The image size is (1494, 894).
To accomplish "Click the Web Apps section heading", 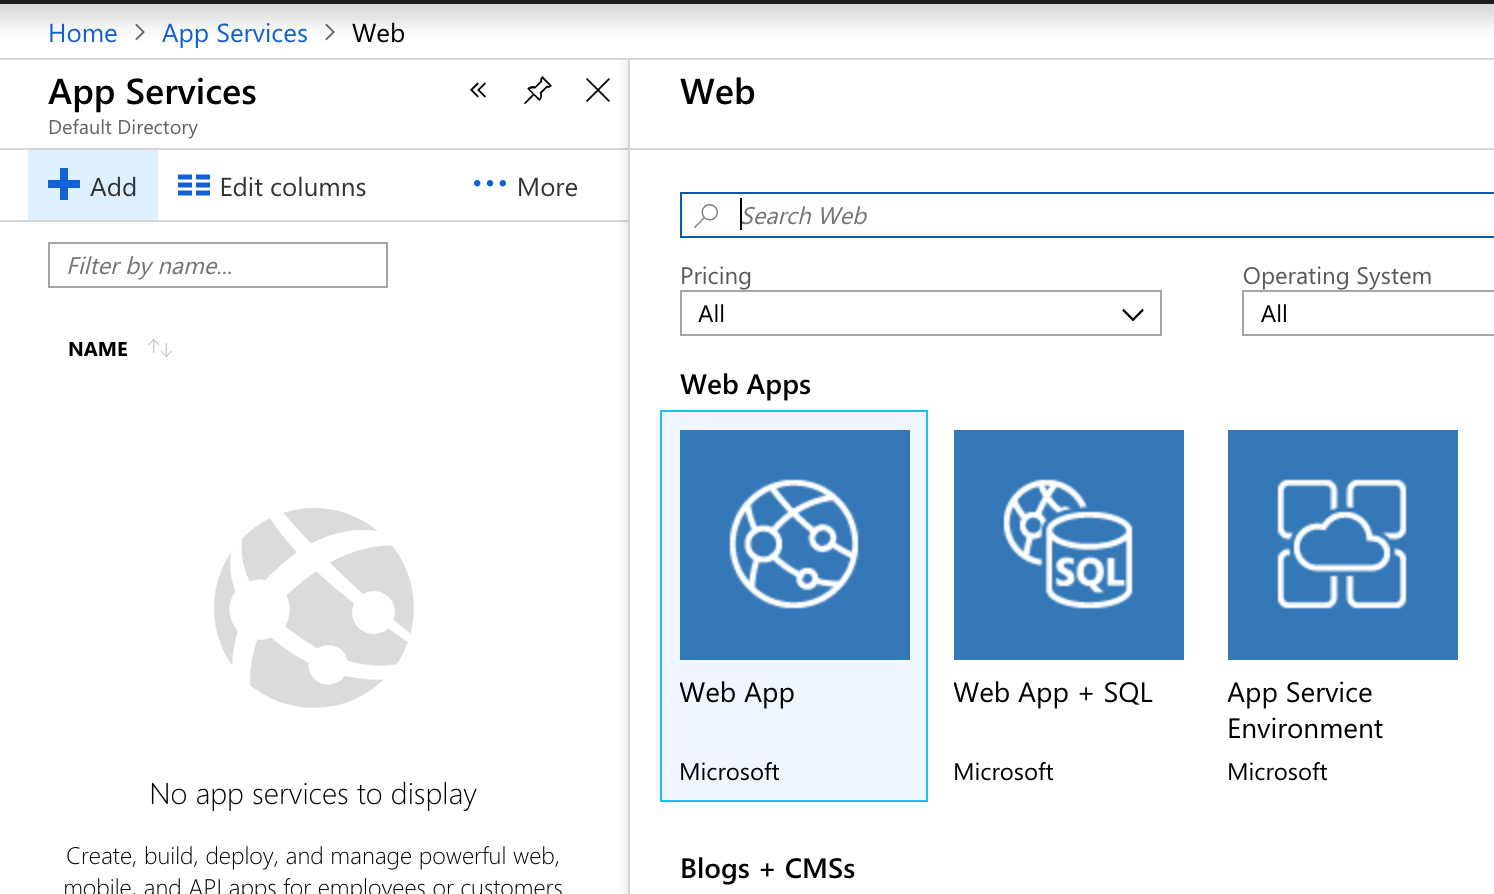I will click(746, 385).
